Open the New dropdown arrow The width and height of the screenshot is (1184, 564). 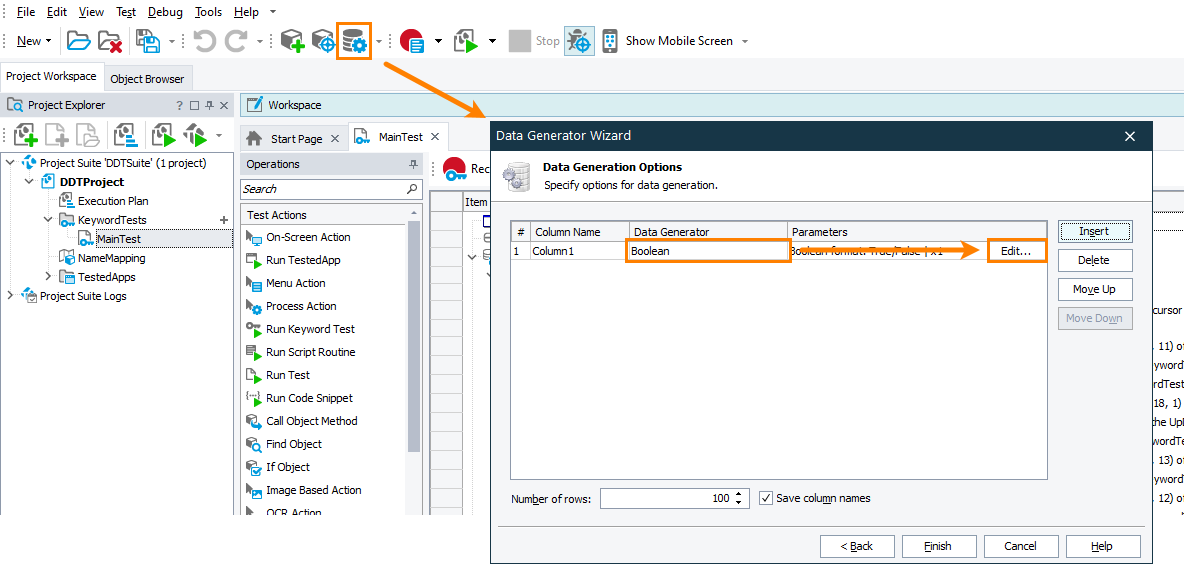[x=49, y=41]
